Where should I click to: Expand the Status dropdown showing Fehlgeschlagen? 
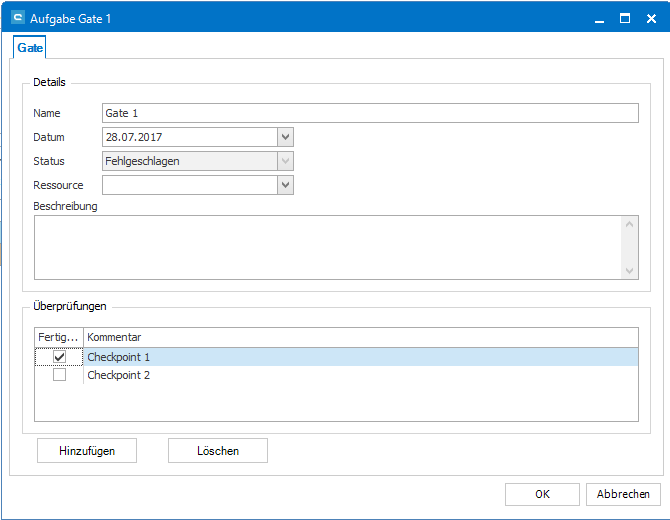[x=285, y=161]
